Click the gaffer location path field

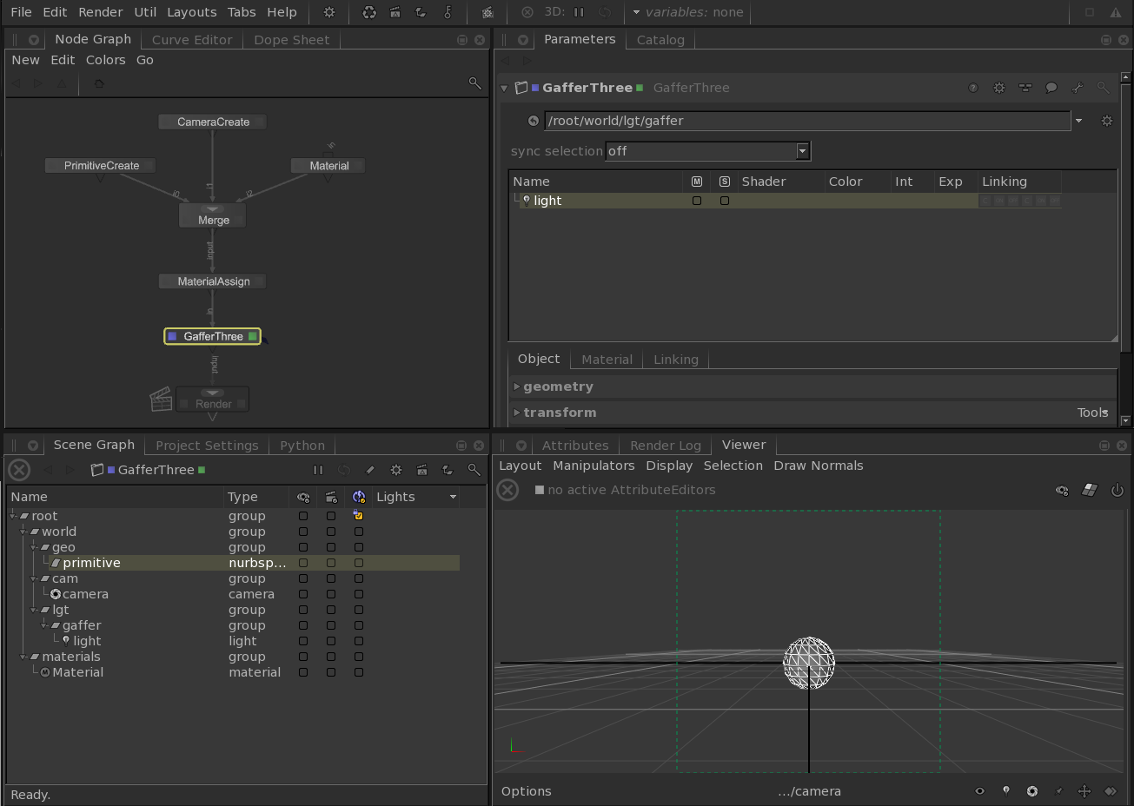pos(807,121)
